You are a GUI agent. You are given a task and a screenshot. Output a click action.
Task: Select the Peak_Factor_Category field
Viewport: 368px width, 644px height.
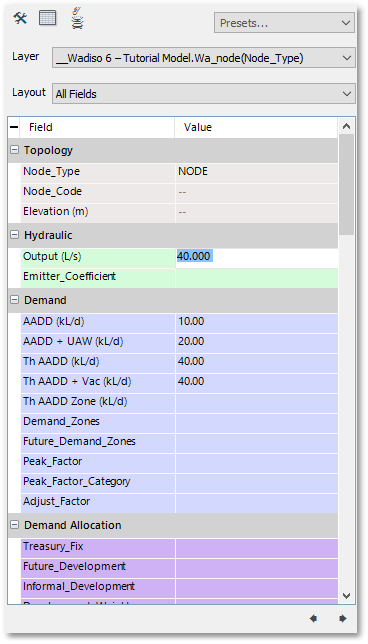tap(98, 482)
